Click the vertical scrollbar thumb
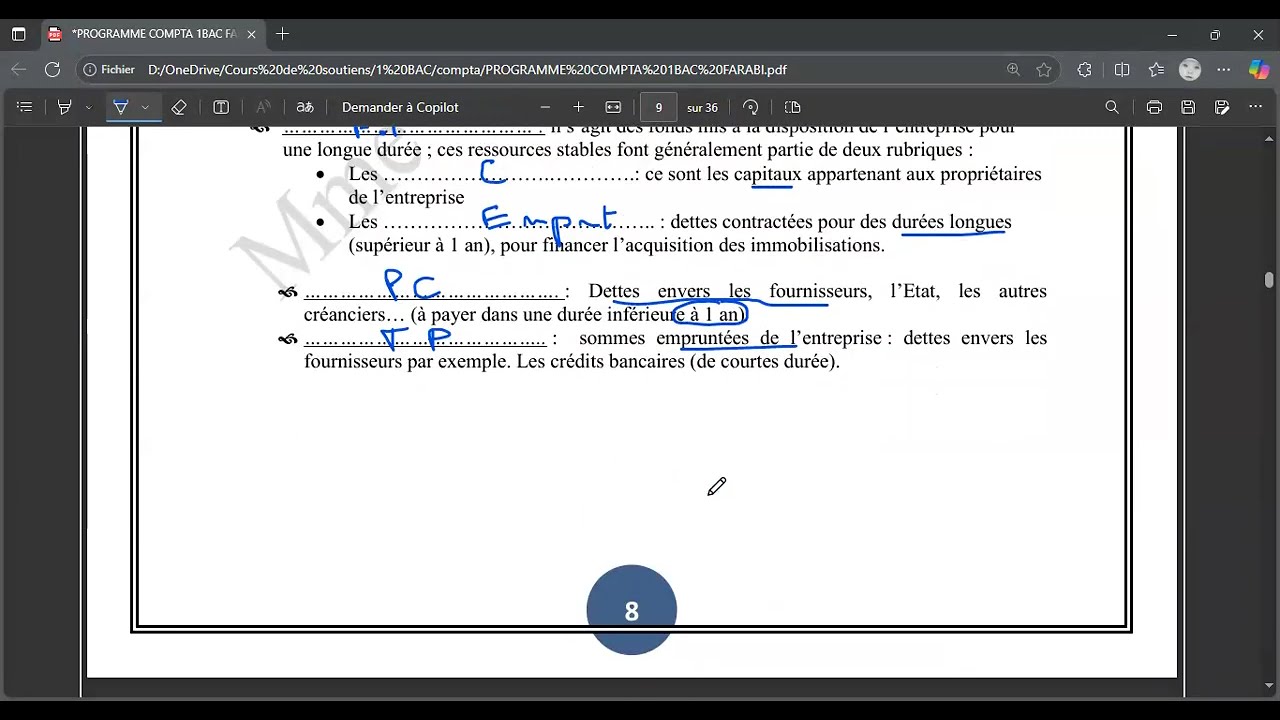1280x720 pixels. coord(1269,279)
